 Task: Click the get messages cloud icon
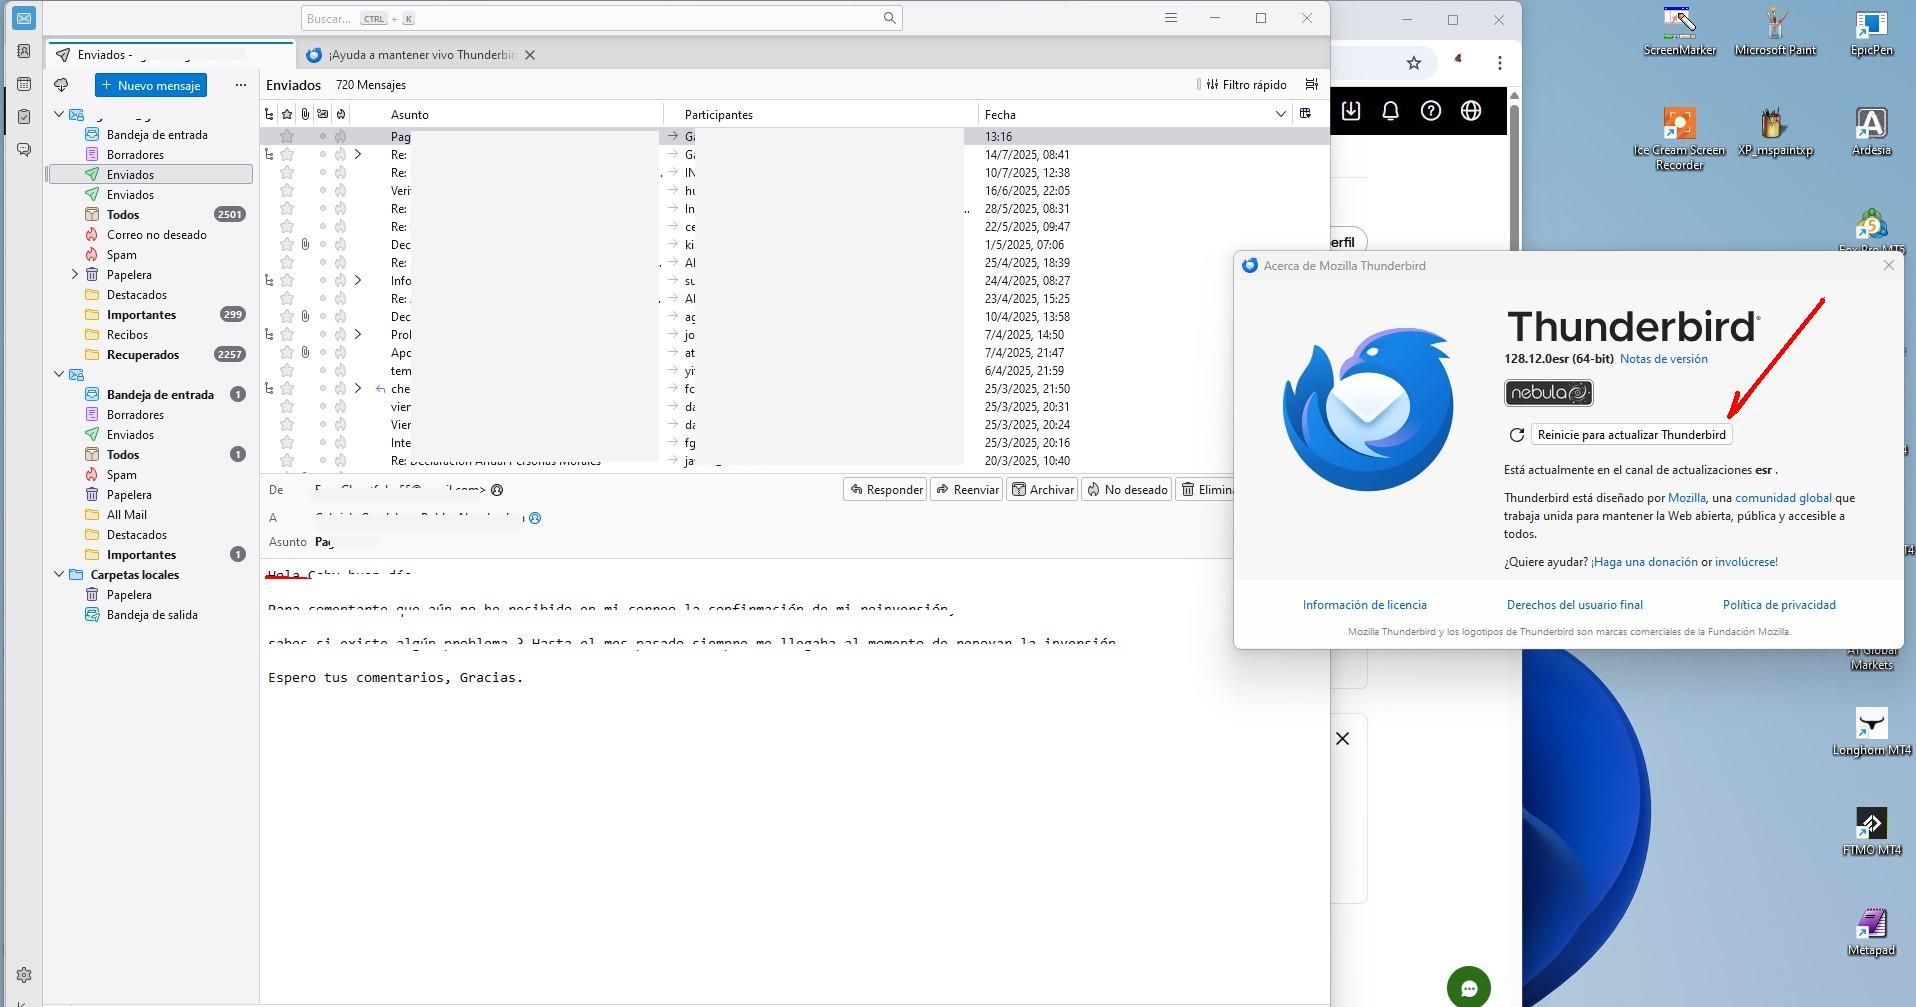coord(61,85)
